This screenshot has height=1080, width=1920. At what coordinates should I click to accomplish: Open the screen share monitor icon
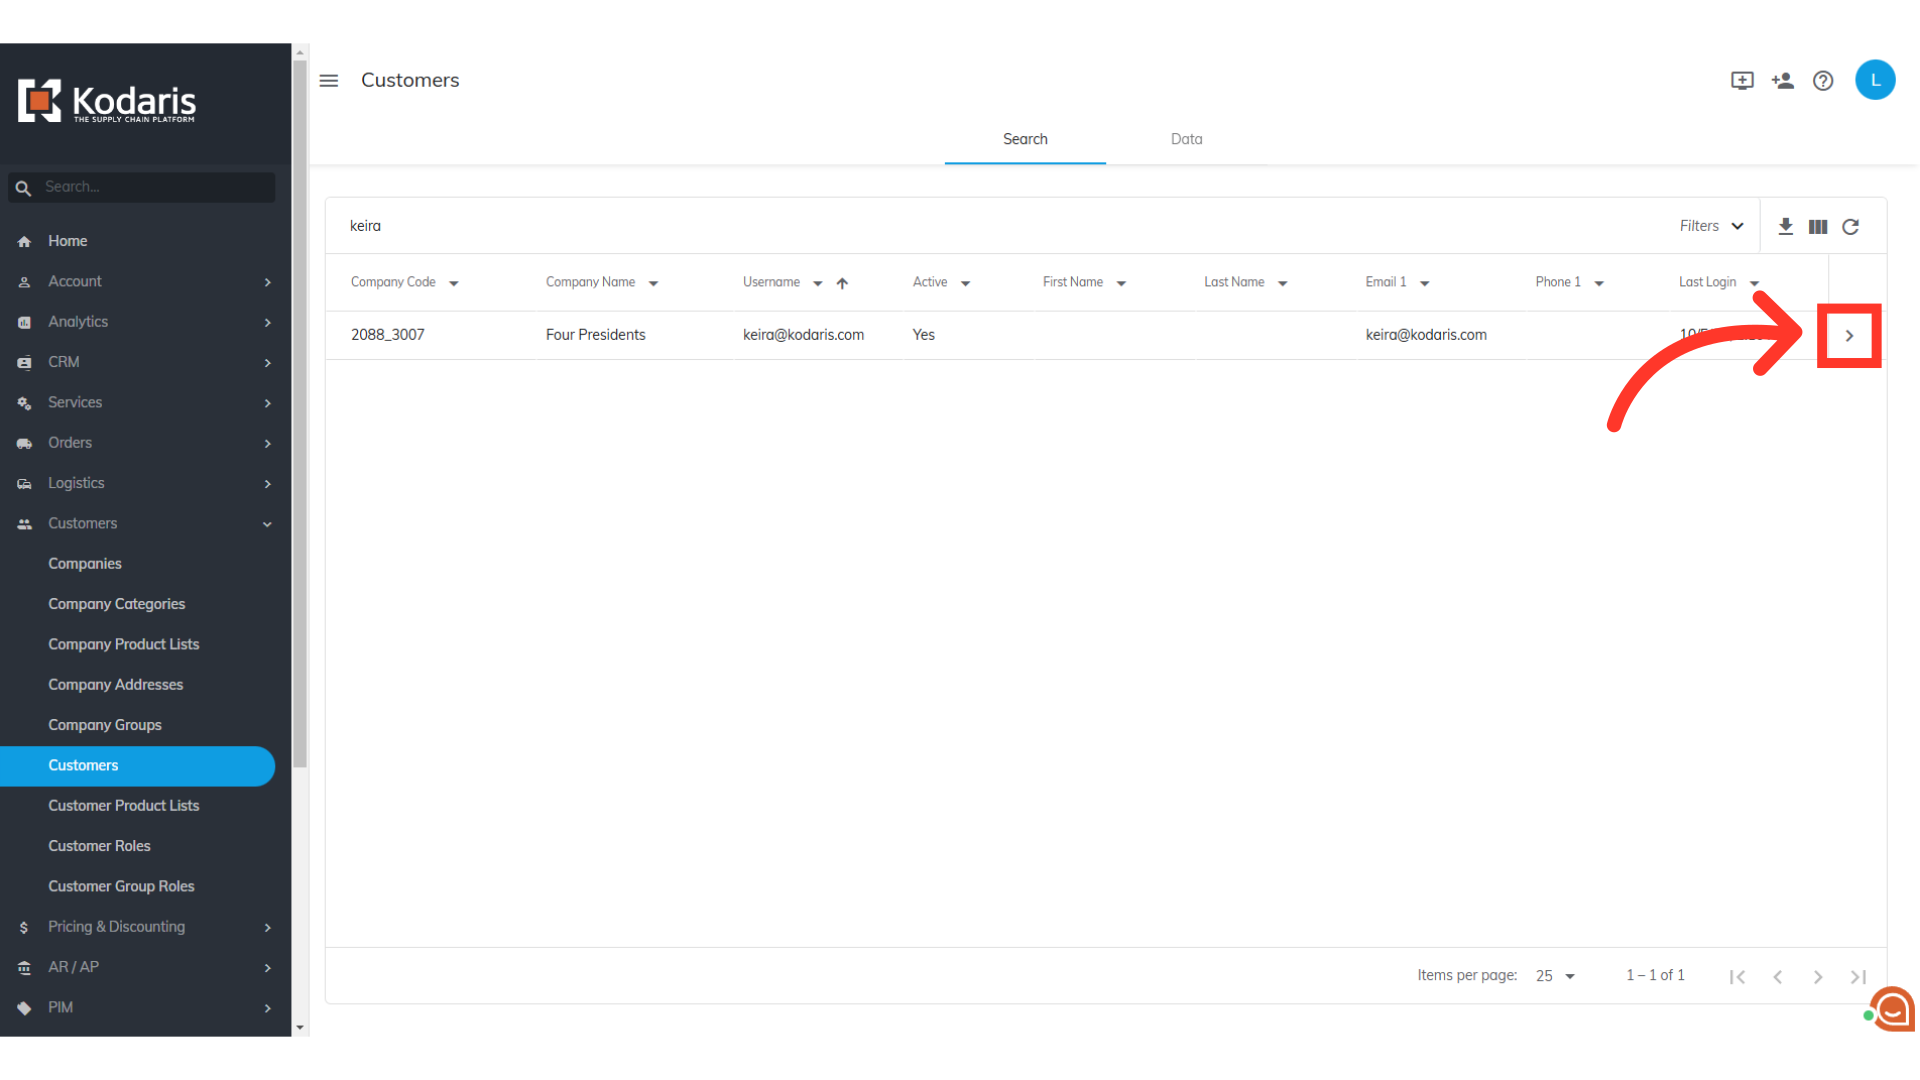(x=1742, y=81)
